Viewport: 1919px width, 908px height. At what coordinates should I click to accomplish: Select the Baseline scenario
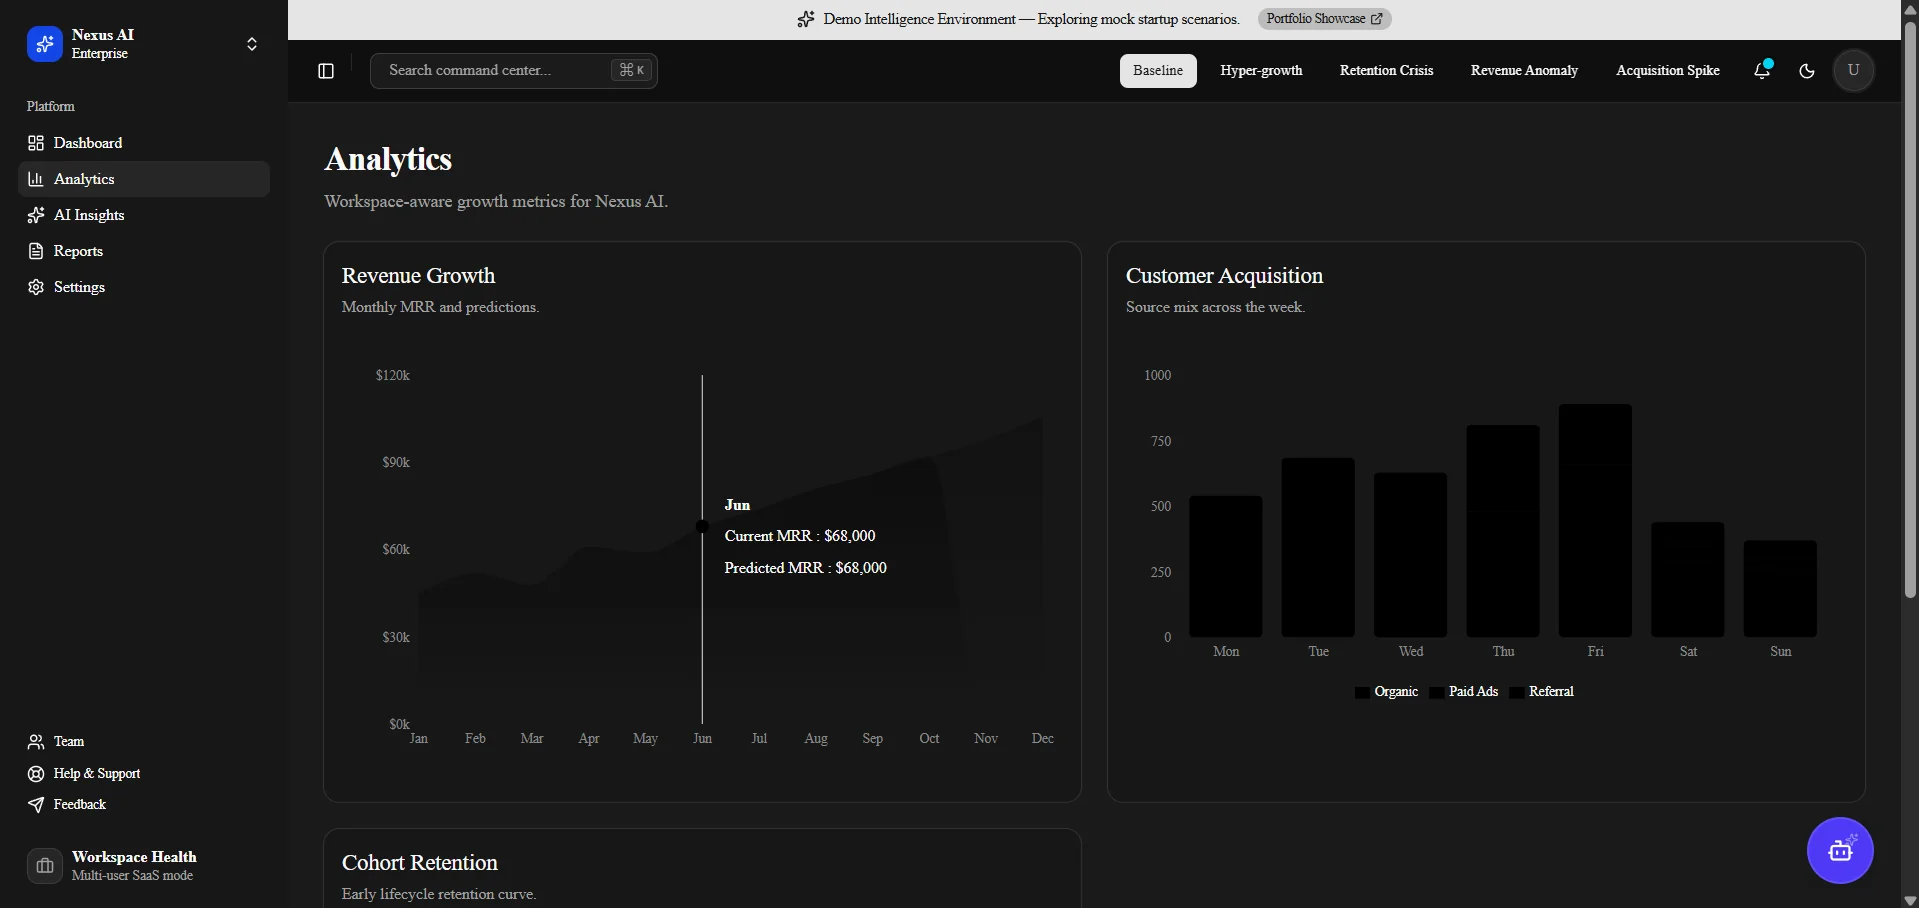coord(1158,71)
